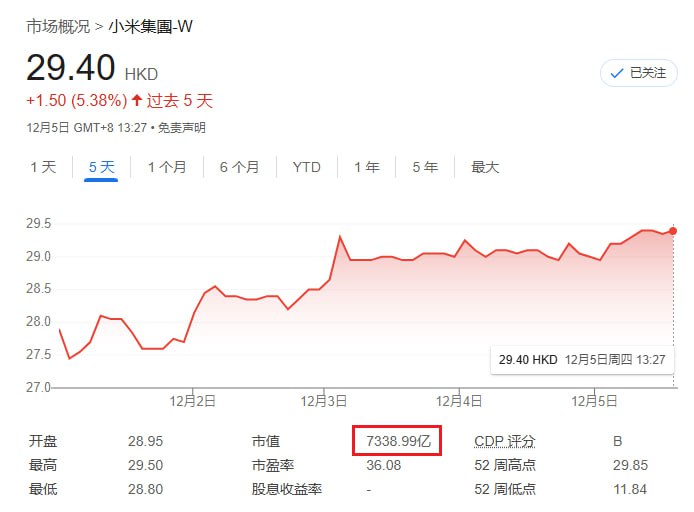The height and width of the screenshot is (512, 694).
Task: Select the 5 天 range tab
Action: click(x=101, y=167)
